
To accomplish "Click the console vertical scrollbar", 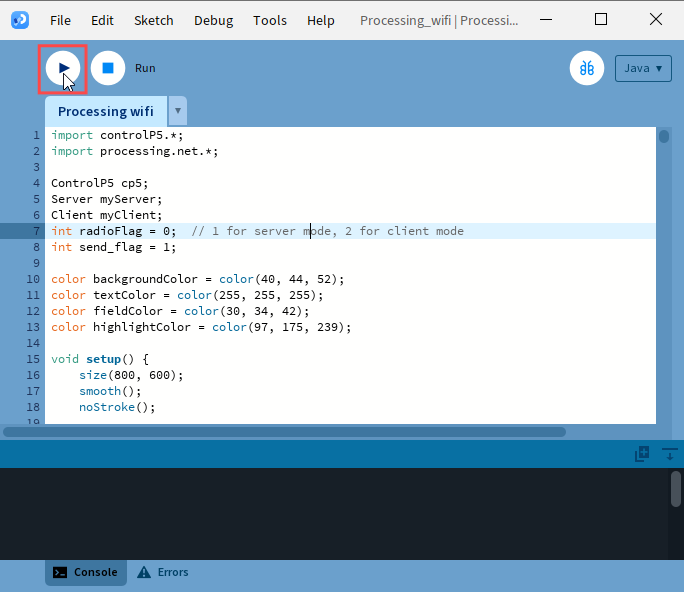I will [676, 489].
